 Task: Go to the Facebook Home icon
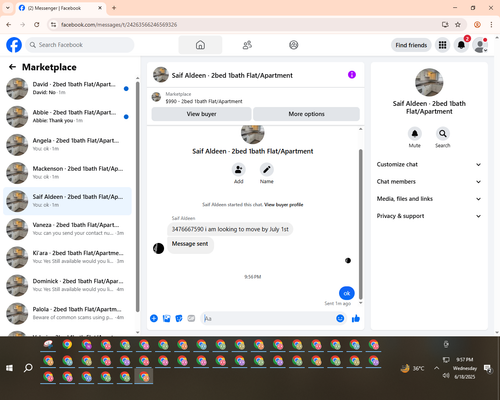click(x=200, y=45)
